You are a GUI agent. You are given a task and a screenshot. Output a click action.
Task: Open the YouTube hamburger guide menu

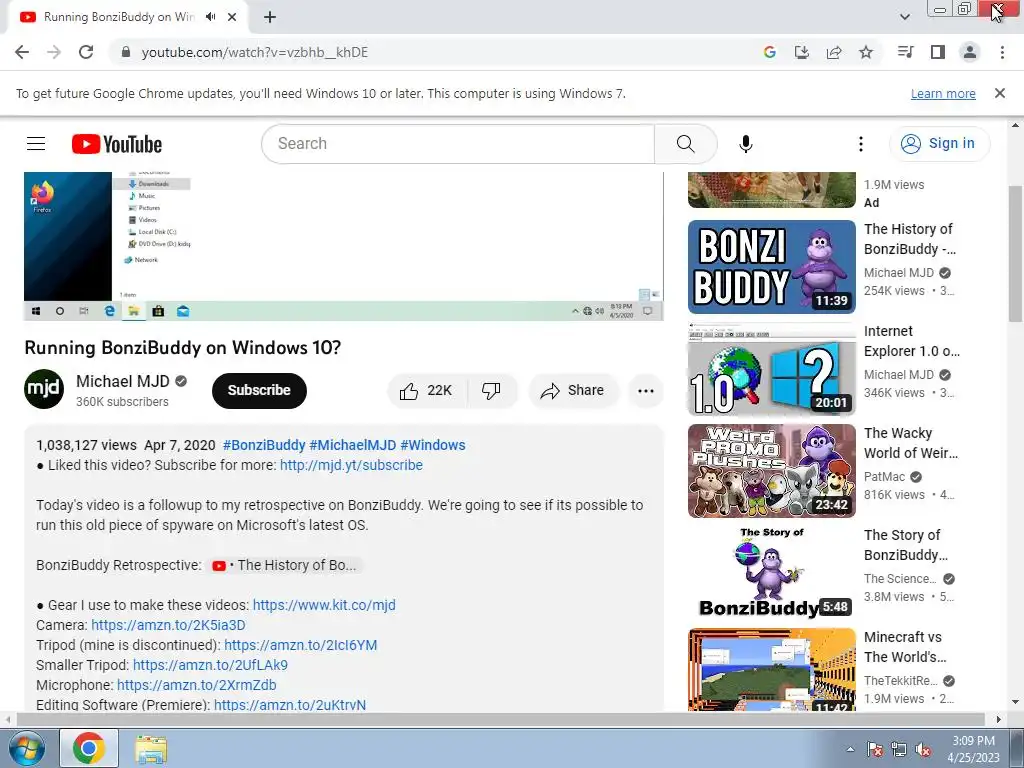pos(36,144)
